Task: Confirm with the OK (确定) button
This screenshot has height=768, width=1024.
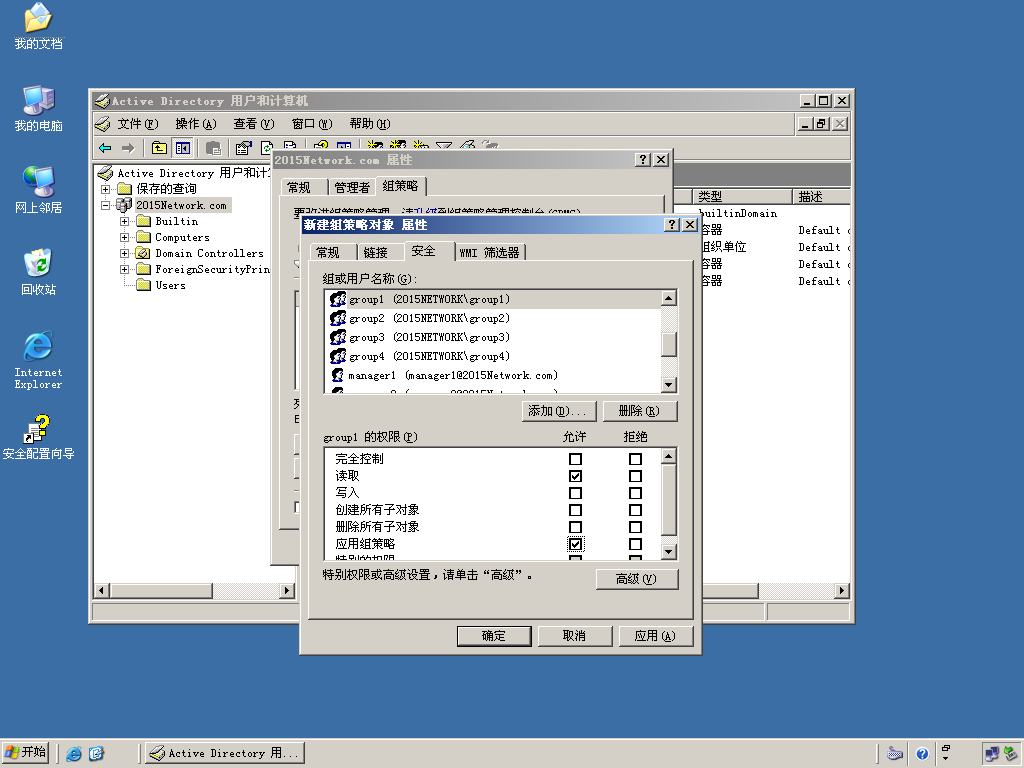Action: click(494, 635)
